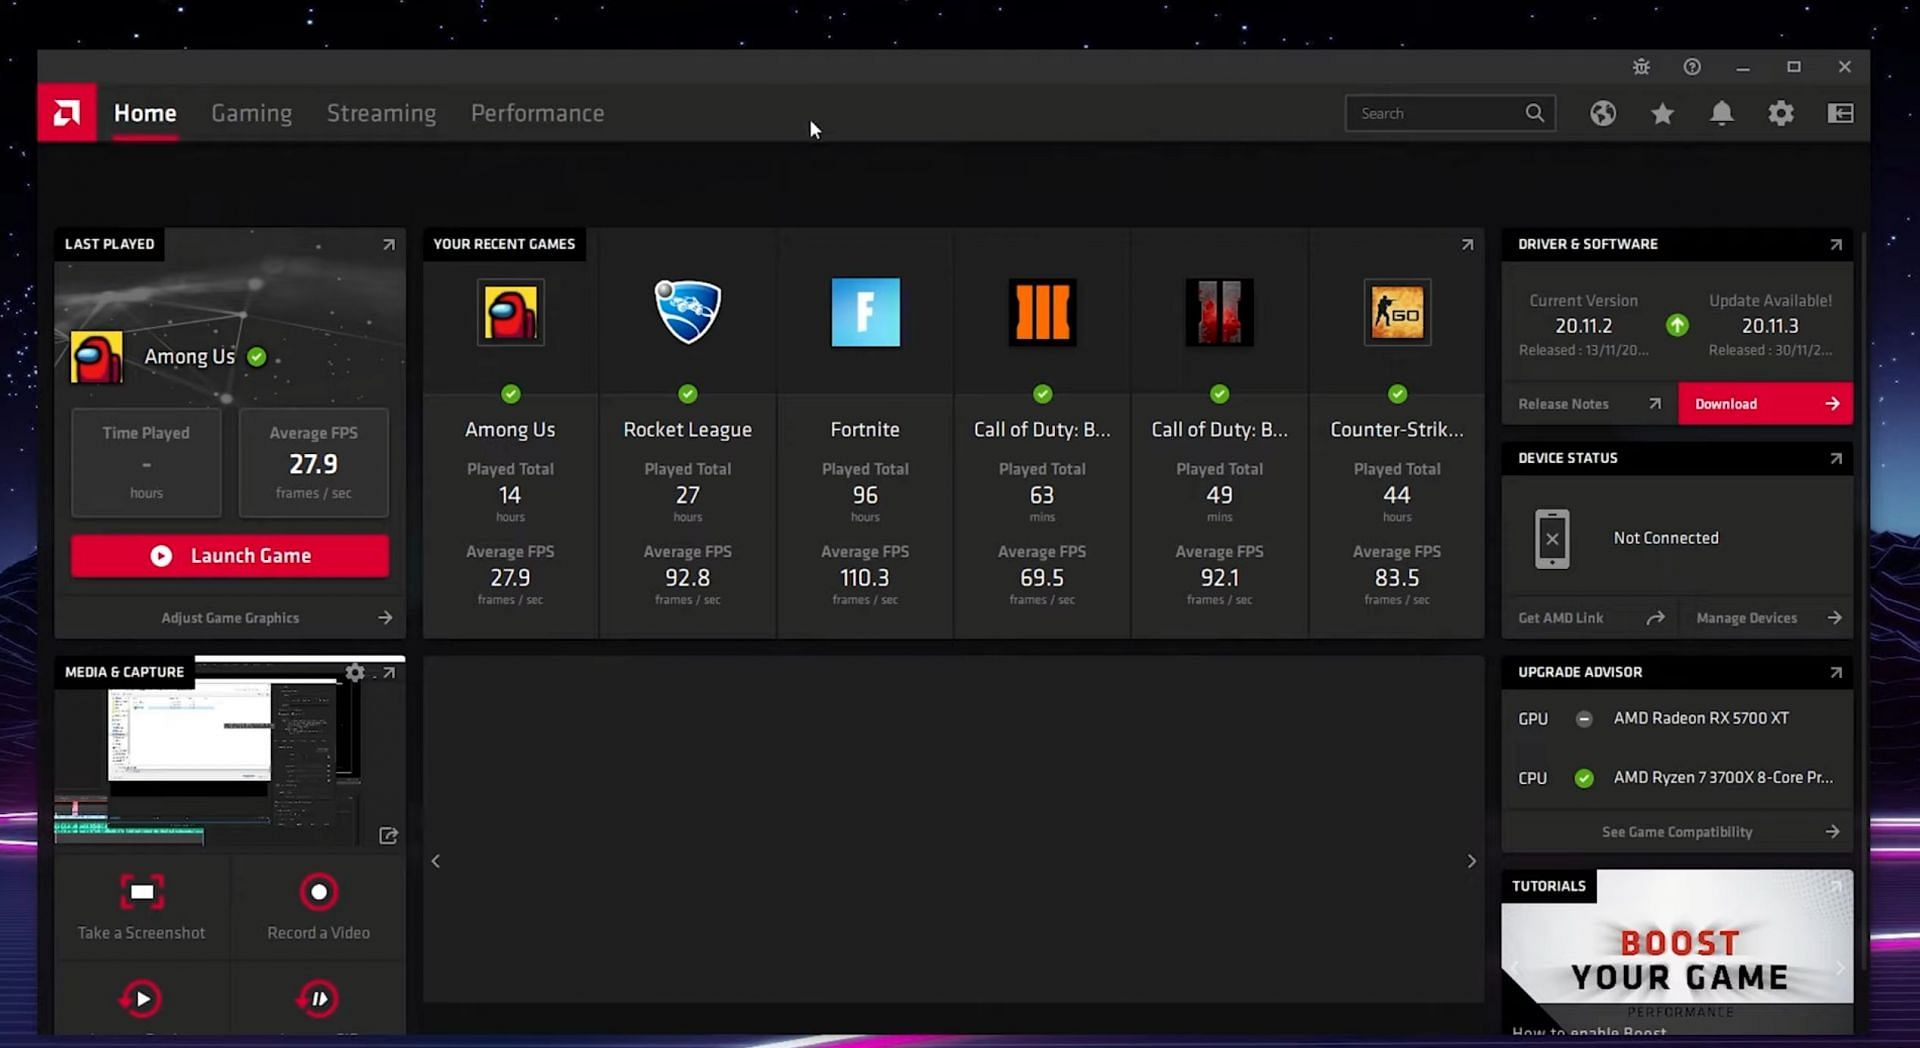The width and height of the screenshot is (1920, 1048).
Task: Select the Among Us game icon in recent games
Action: pos(510,312)
